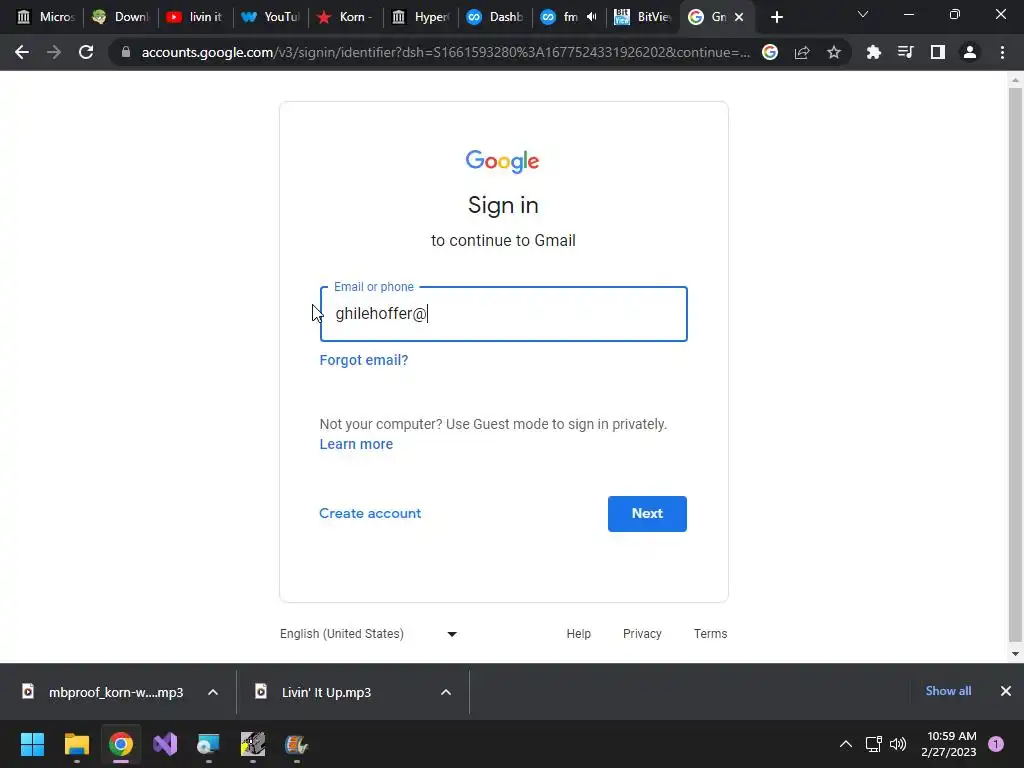The width and height of the screenshot is (1024, 768).
Task: Switch to the BitView tab
Action: point(644,17)
